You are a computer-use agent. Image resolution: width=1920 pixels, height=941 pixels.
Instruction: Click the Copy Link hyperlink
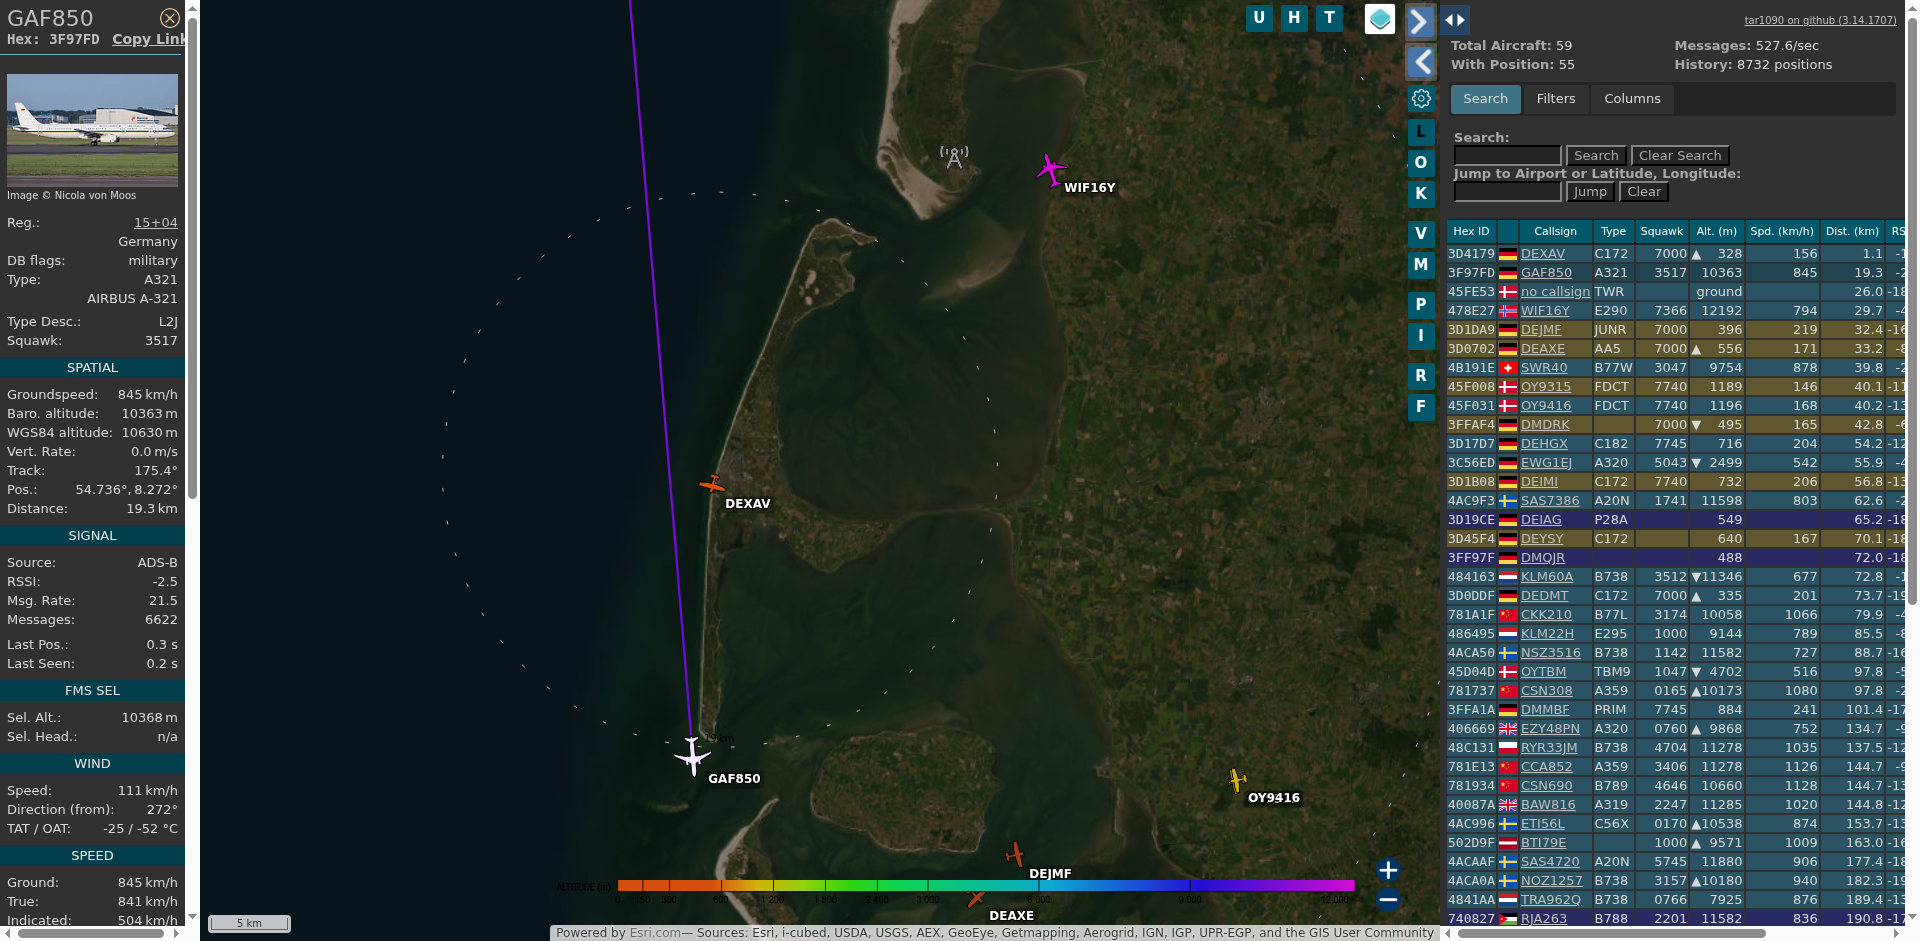[x=149, y=39]
